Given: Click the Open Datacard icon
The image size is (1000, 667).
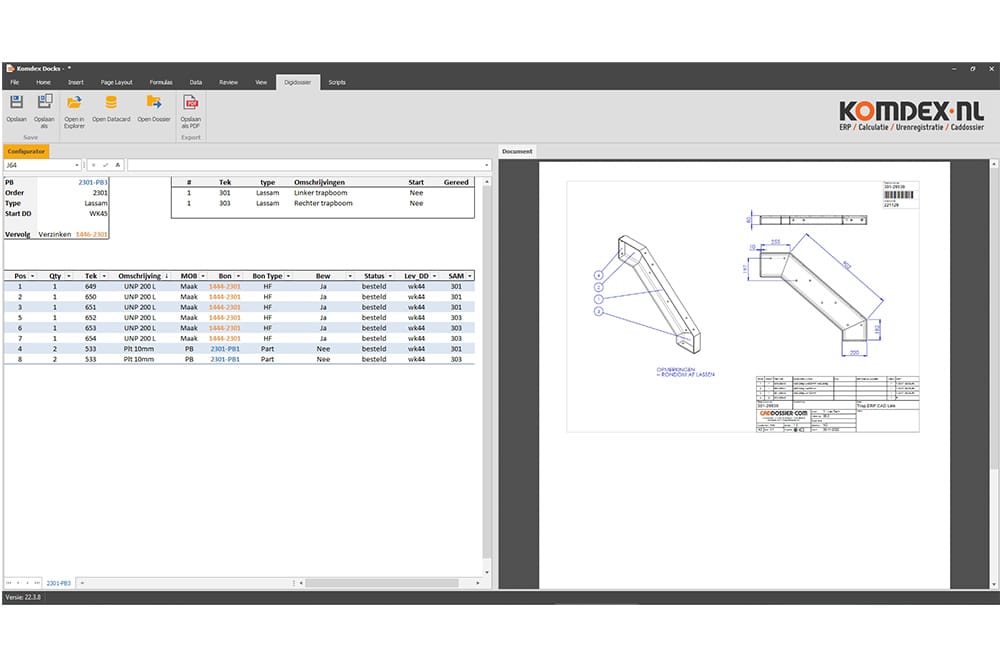Looking at the screenshot, I should (111, 101).
